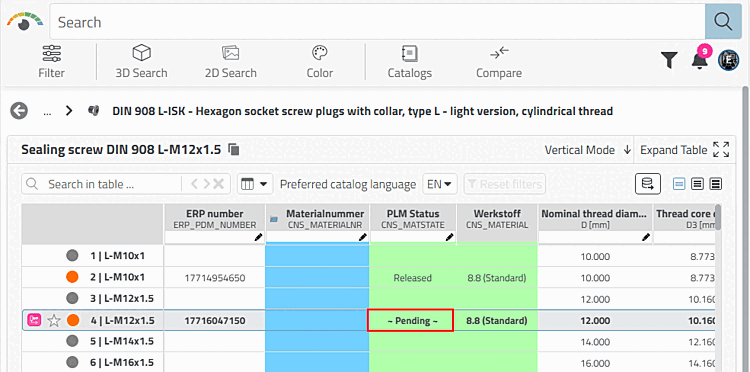This screenshot has width=750, height=372.
Task: Click gray status dot of row 1
Action: coord(72,256)
